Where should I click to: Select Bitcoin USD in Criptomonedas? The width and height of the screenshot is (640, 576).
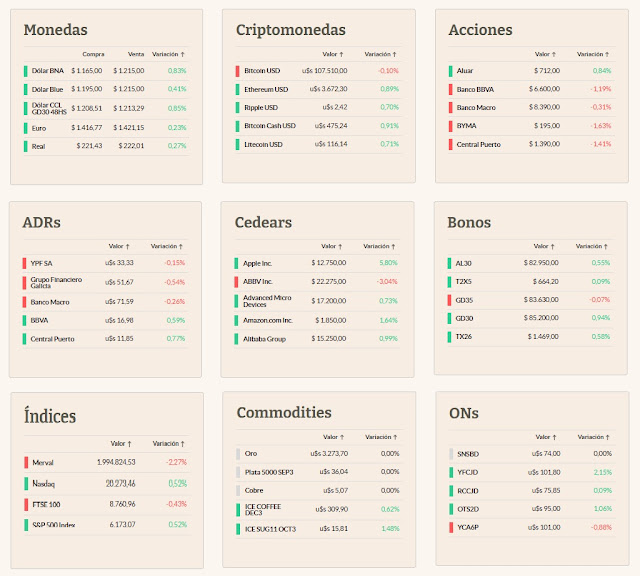[318, 71]
